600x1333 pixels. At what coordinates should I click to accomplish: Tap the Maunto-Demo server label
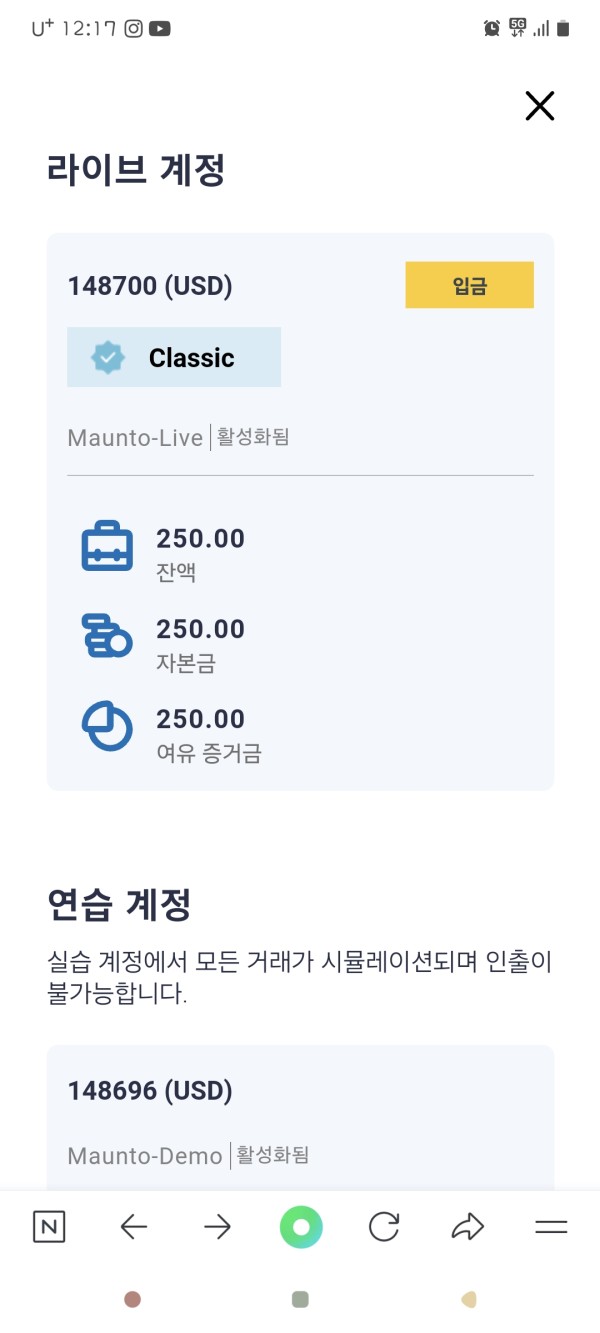click(x=145, y=1156)
